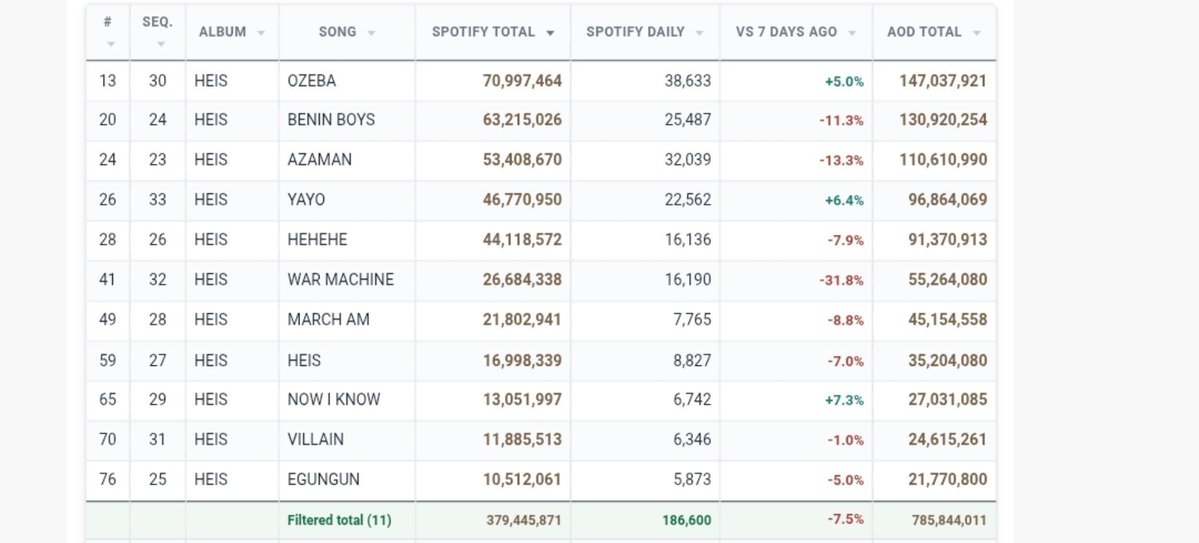Screen dimensions: 1199x543
Task: Click sequence number 30 in OZEBA row
Action: pyautogui.click(x=158, y=80)
